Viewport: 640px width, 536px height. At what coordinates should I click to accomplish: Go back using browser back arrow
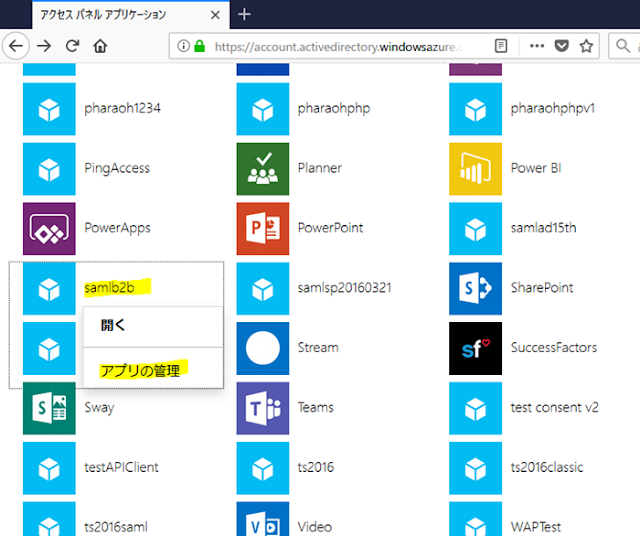(x=16, y=46)
